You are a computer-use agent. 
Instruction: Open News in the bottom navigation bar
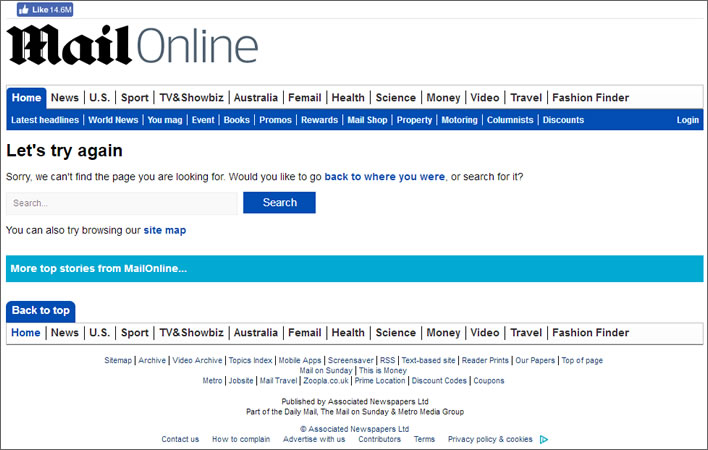tap(65, 333)
